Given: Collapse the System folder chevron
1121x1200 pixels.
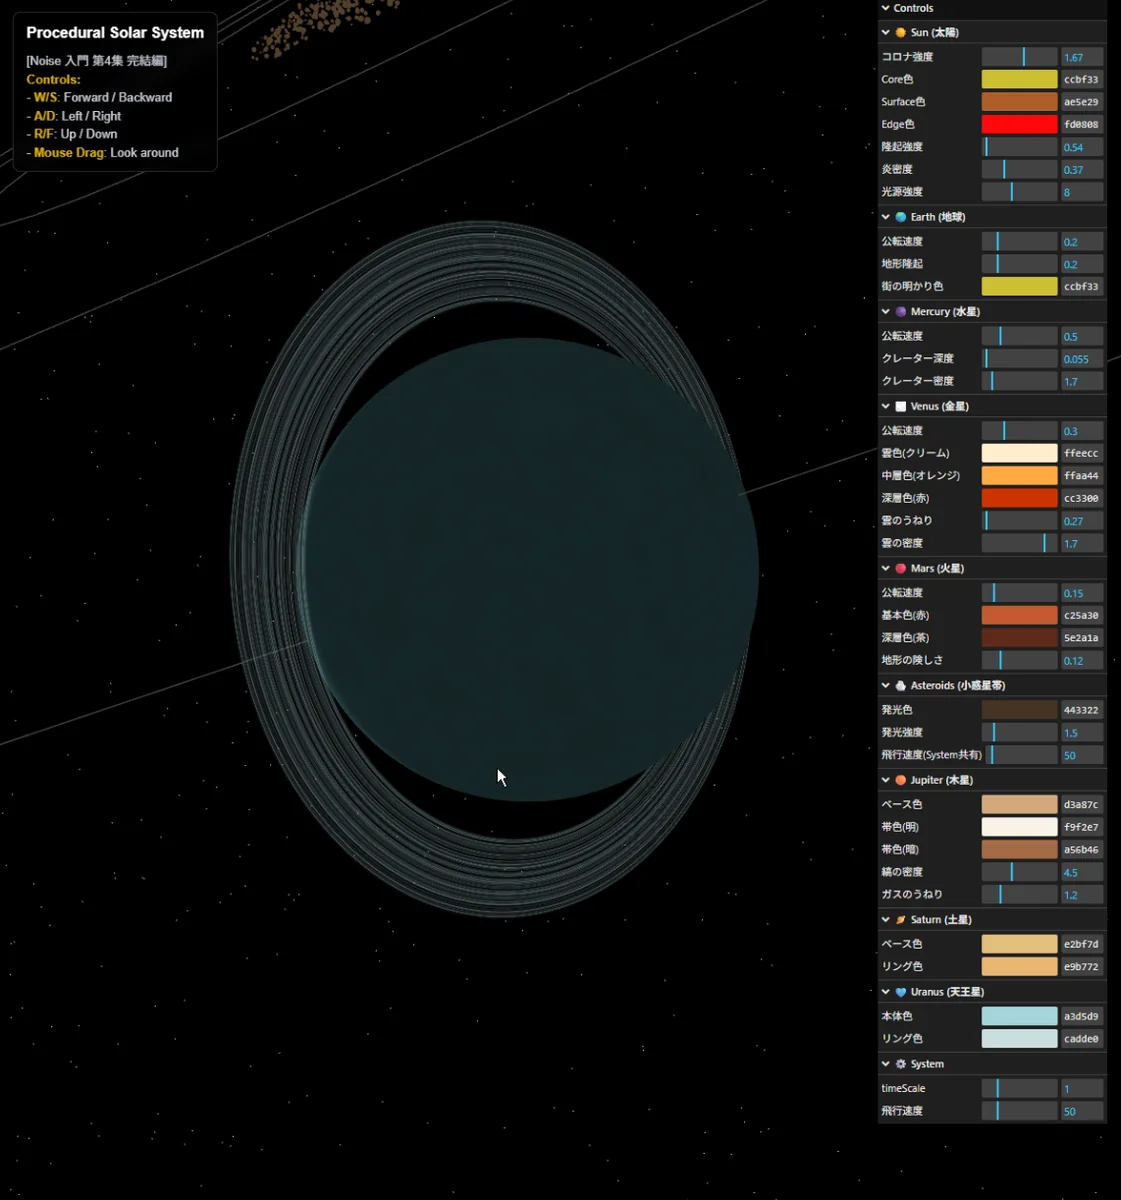Looking at the screenshot, I should point(885,1064).
